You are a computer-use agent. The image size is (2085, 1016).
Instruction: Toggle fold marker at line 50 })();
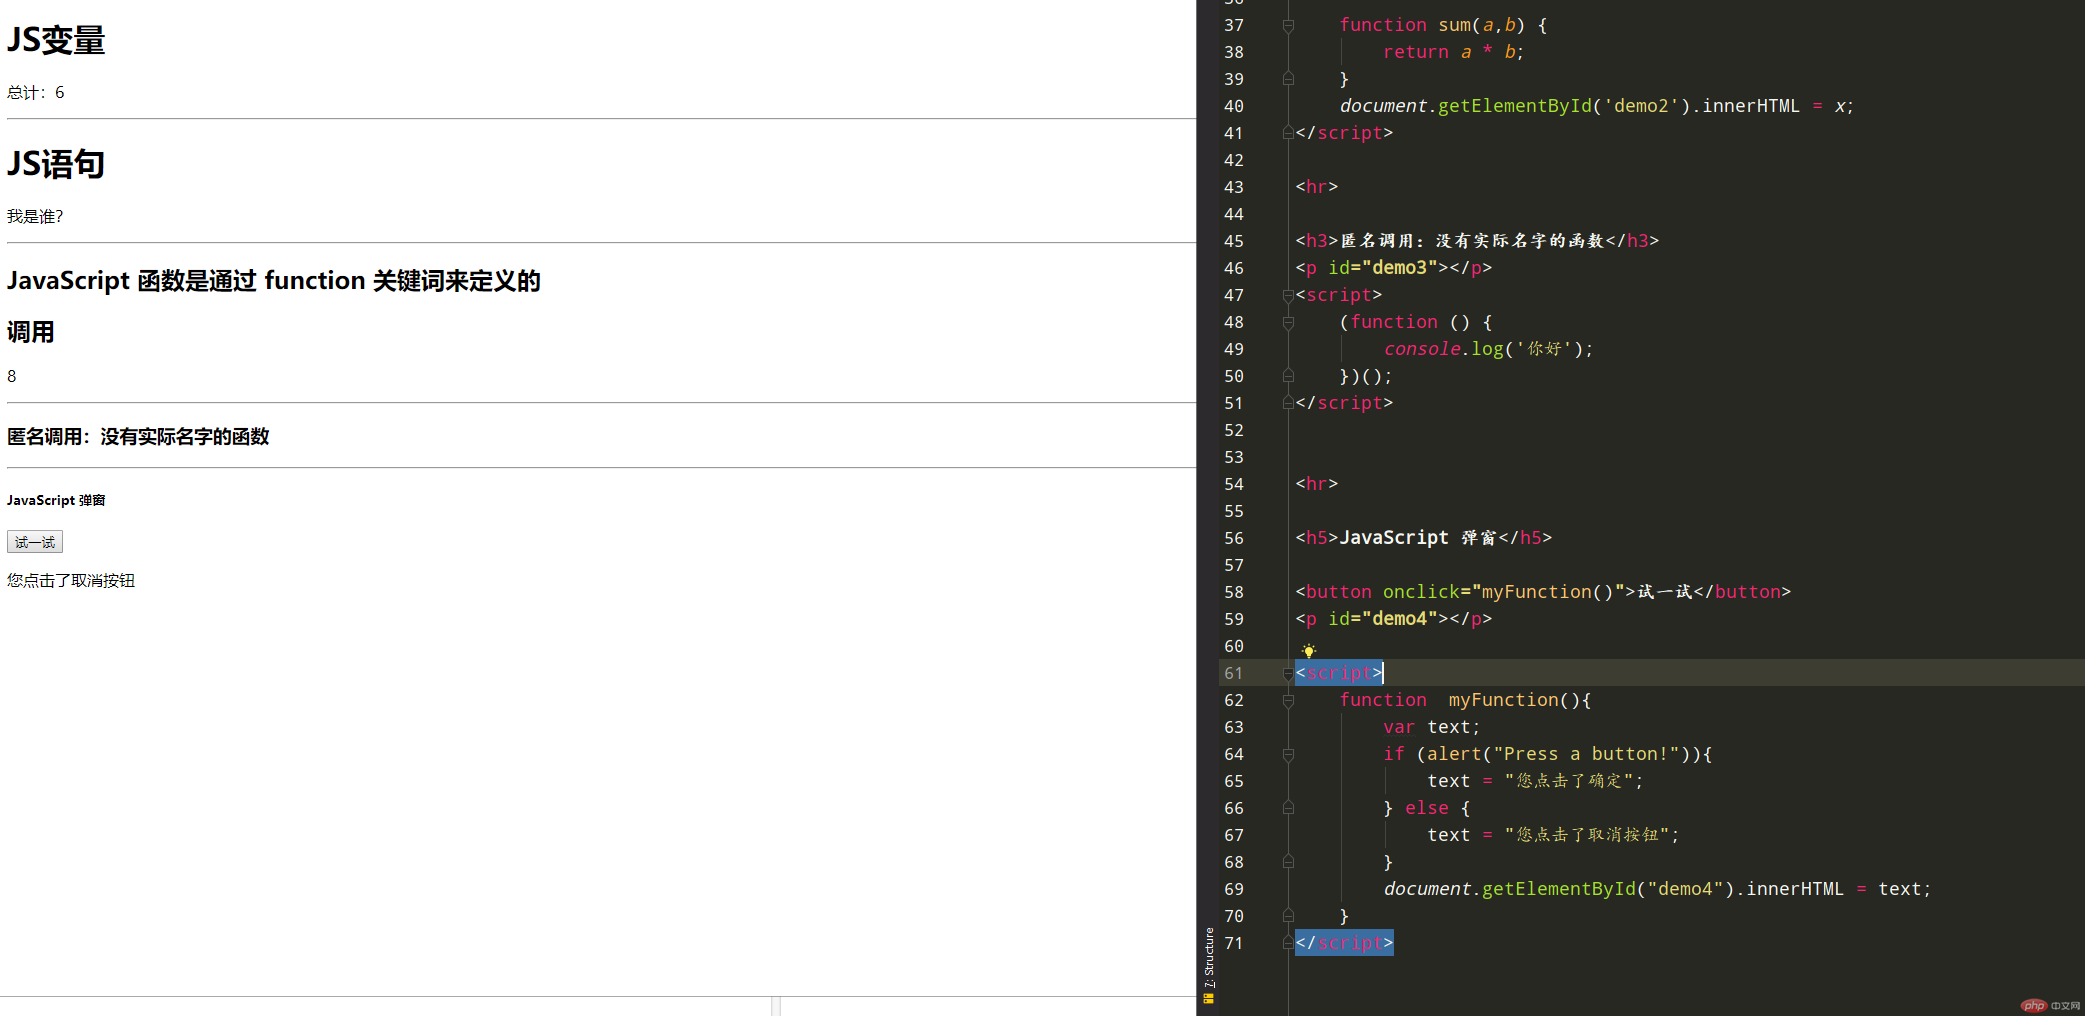(1288, 376)
